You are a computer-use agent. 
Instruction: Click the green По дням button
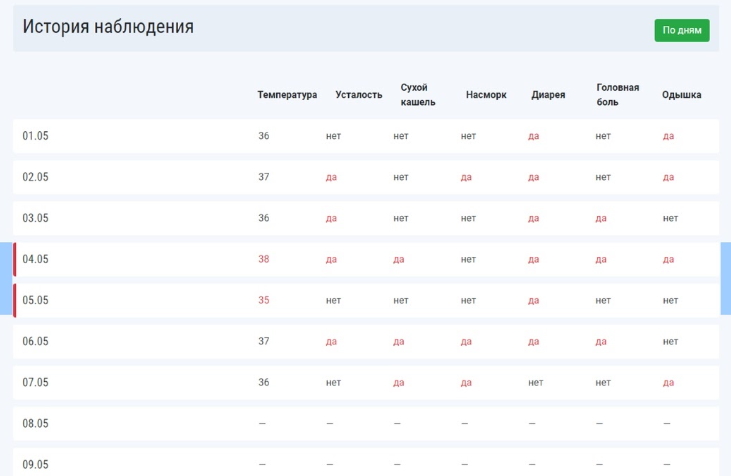click(x=682, y=30)
